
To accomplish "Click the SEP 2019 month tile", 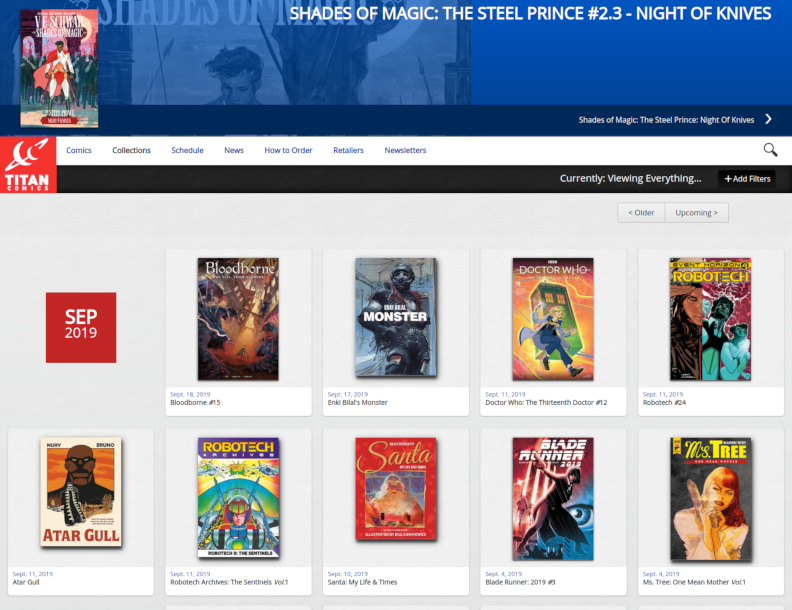I will point(81,327).
